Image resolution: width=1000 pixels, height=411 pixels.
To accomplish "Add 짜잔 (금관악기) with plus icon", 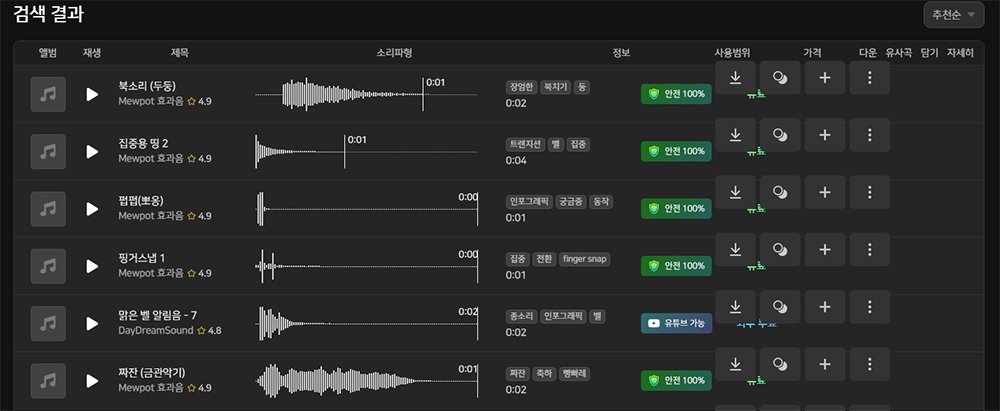I will pyautogui.click(x=825, y=364).
